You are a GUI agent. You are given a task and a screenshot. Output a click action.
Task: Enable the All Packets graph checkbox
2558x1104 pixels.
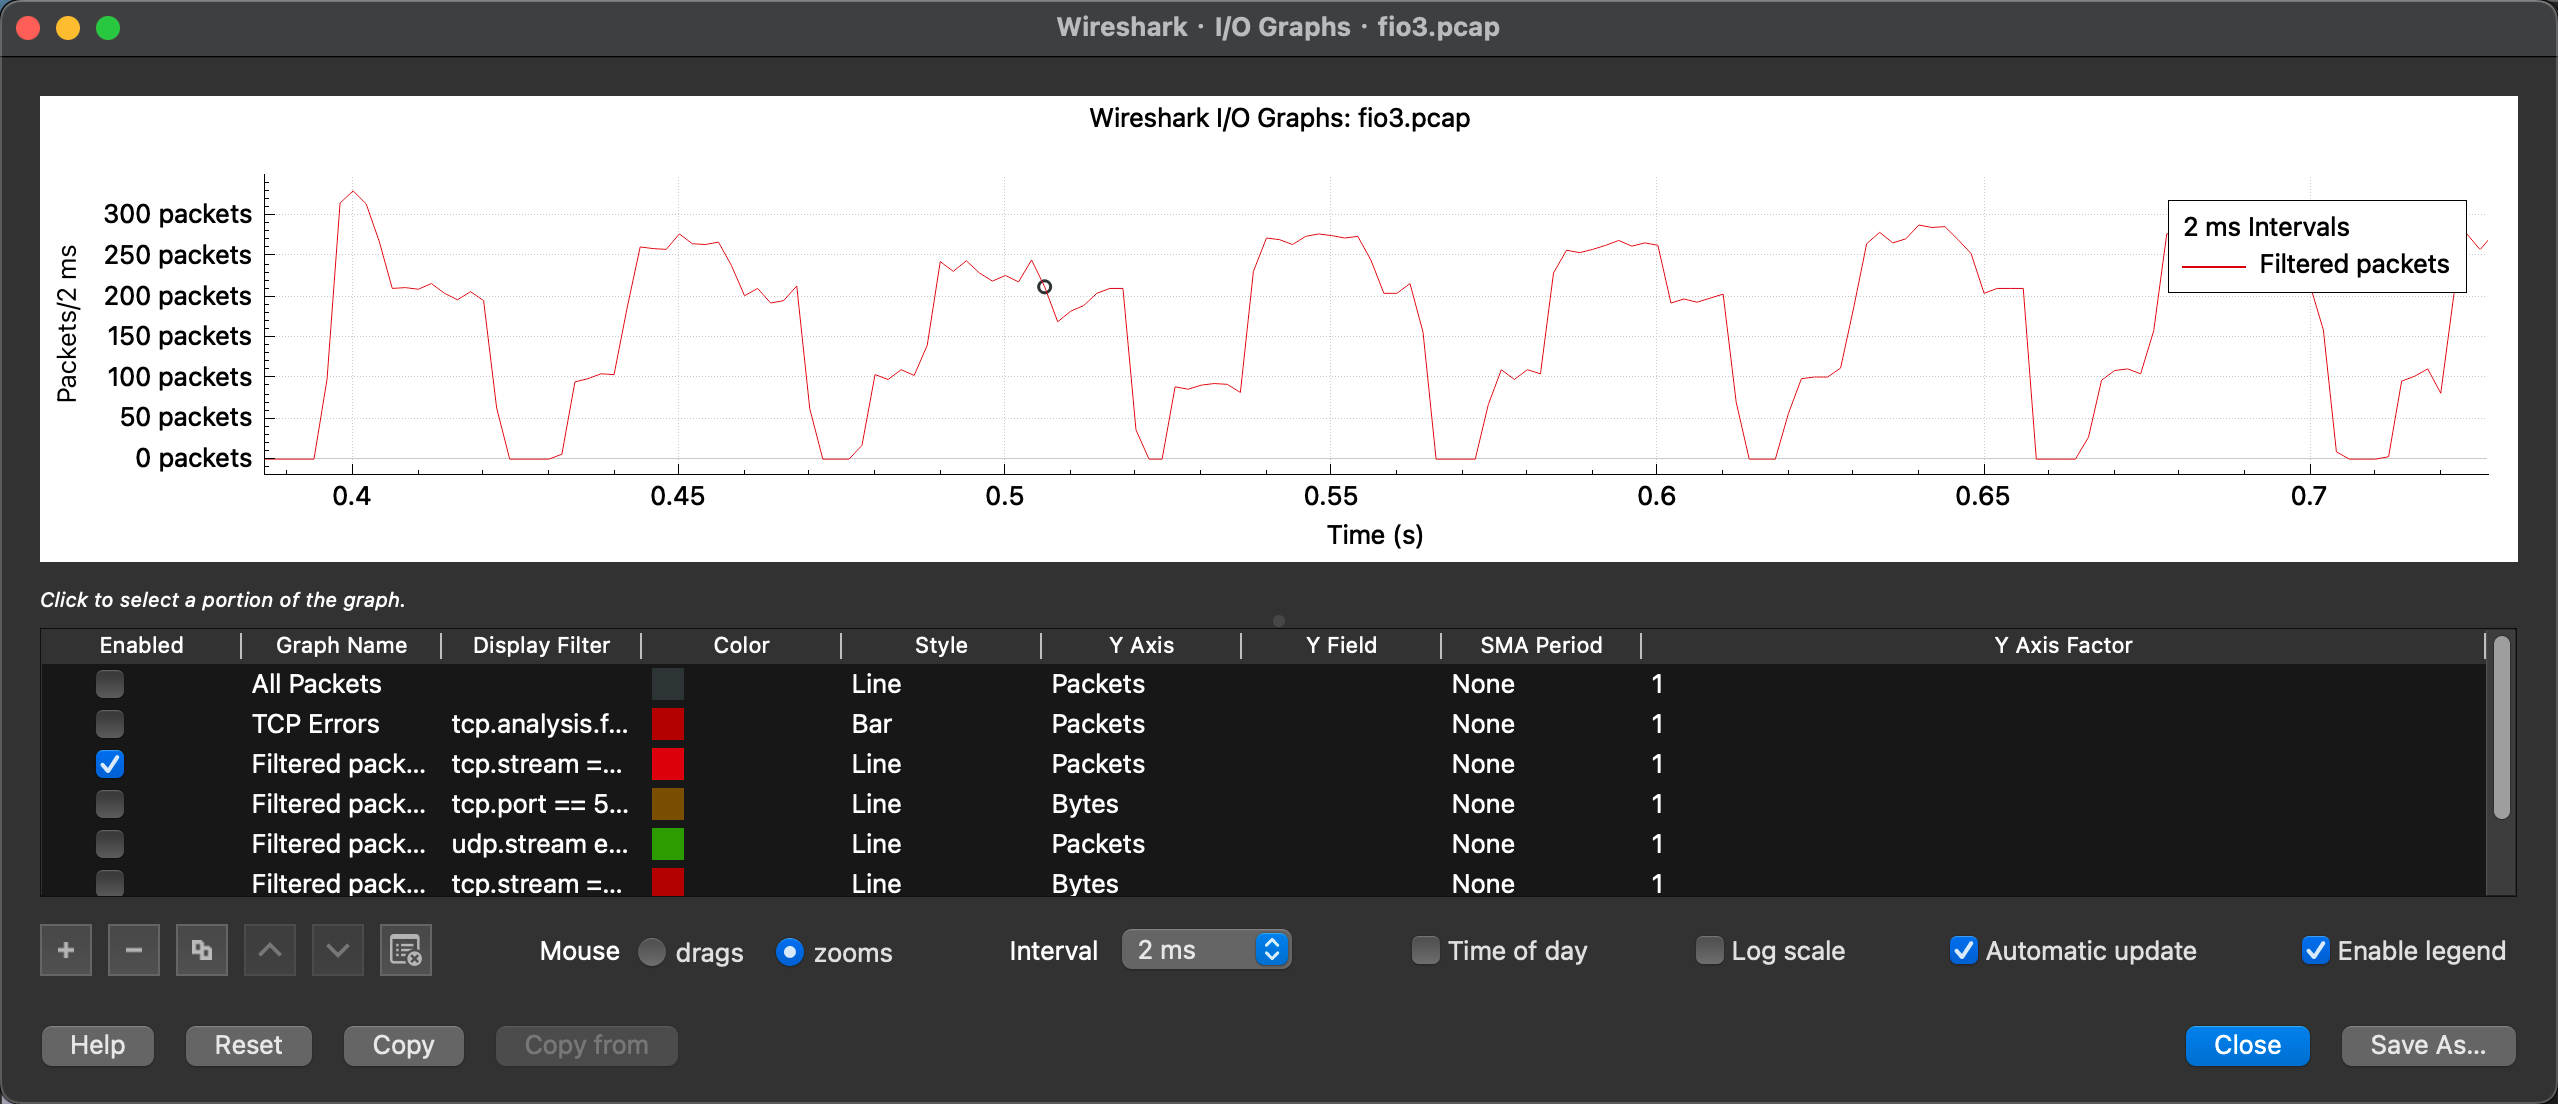click(110, 684)
